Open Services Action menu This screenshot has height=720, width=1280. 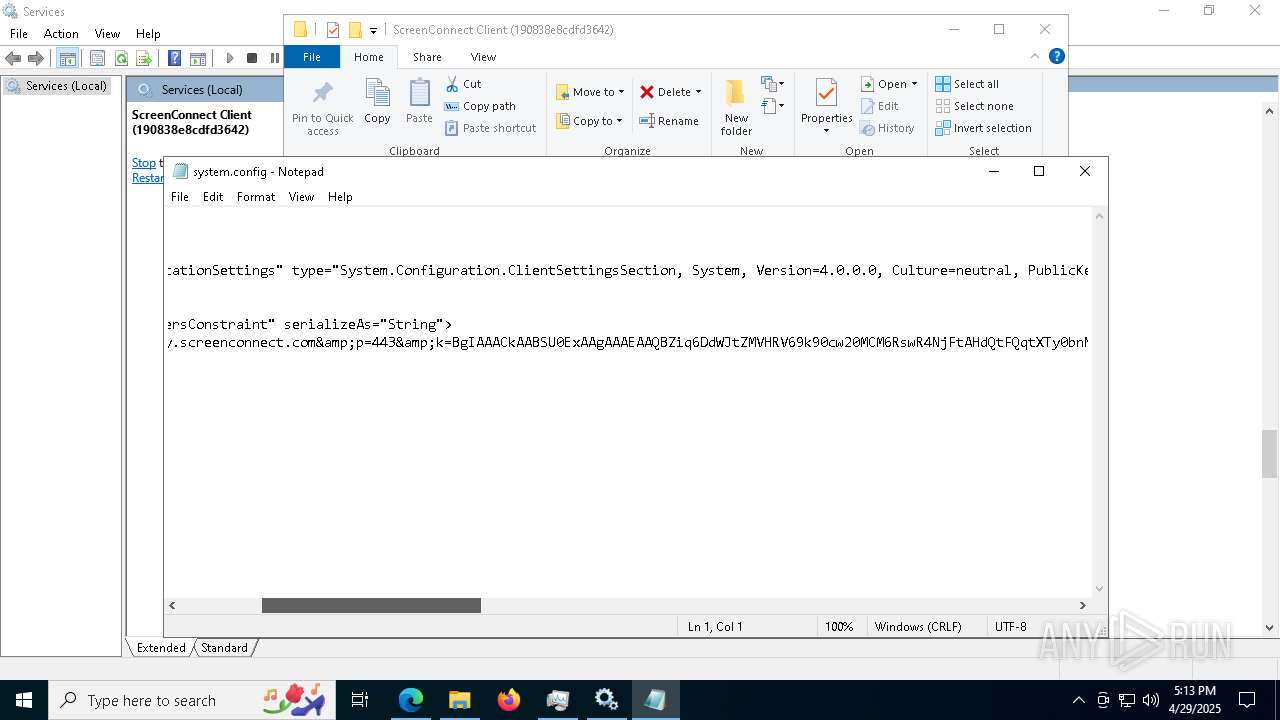click(x=61, y=34)
